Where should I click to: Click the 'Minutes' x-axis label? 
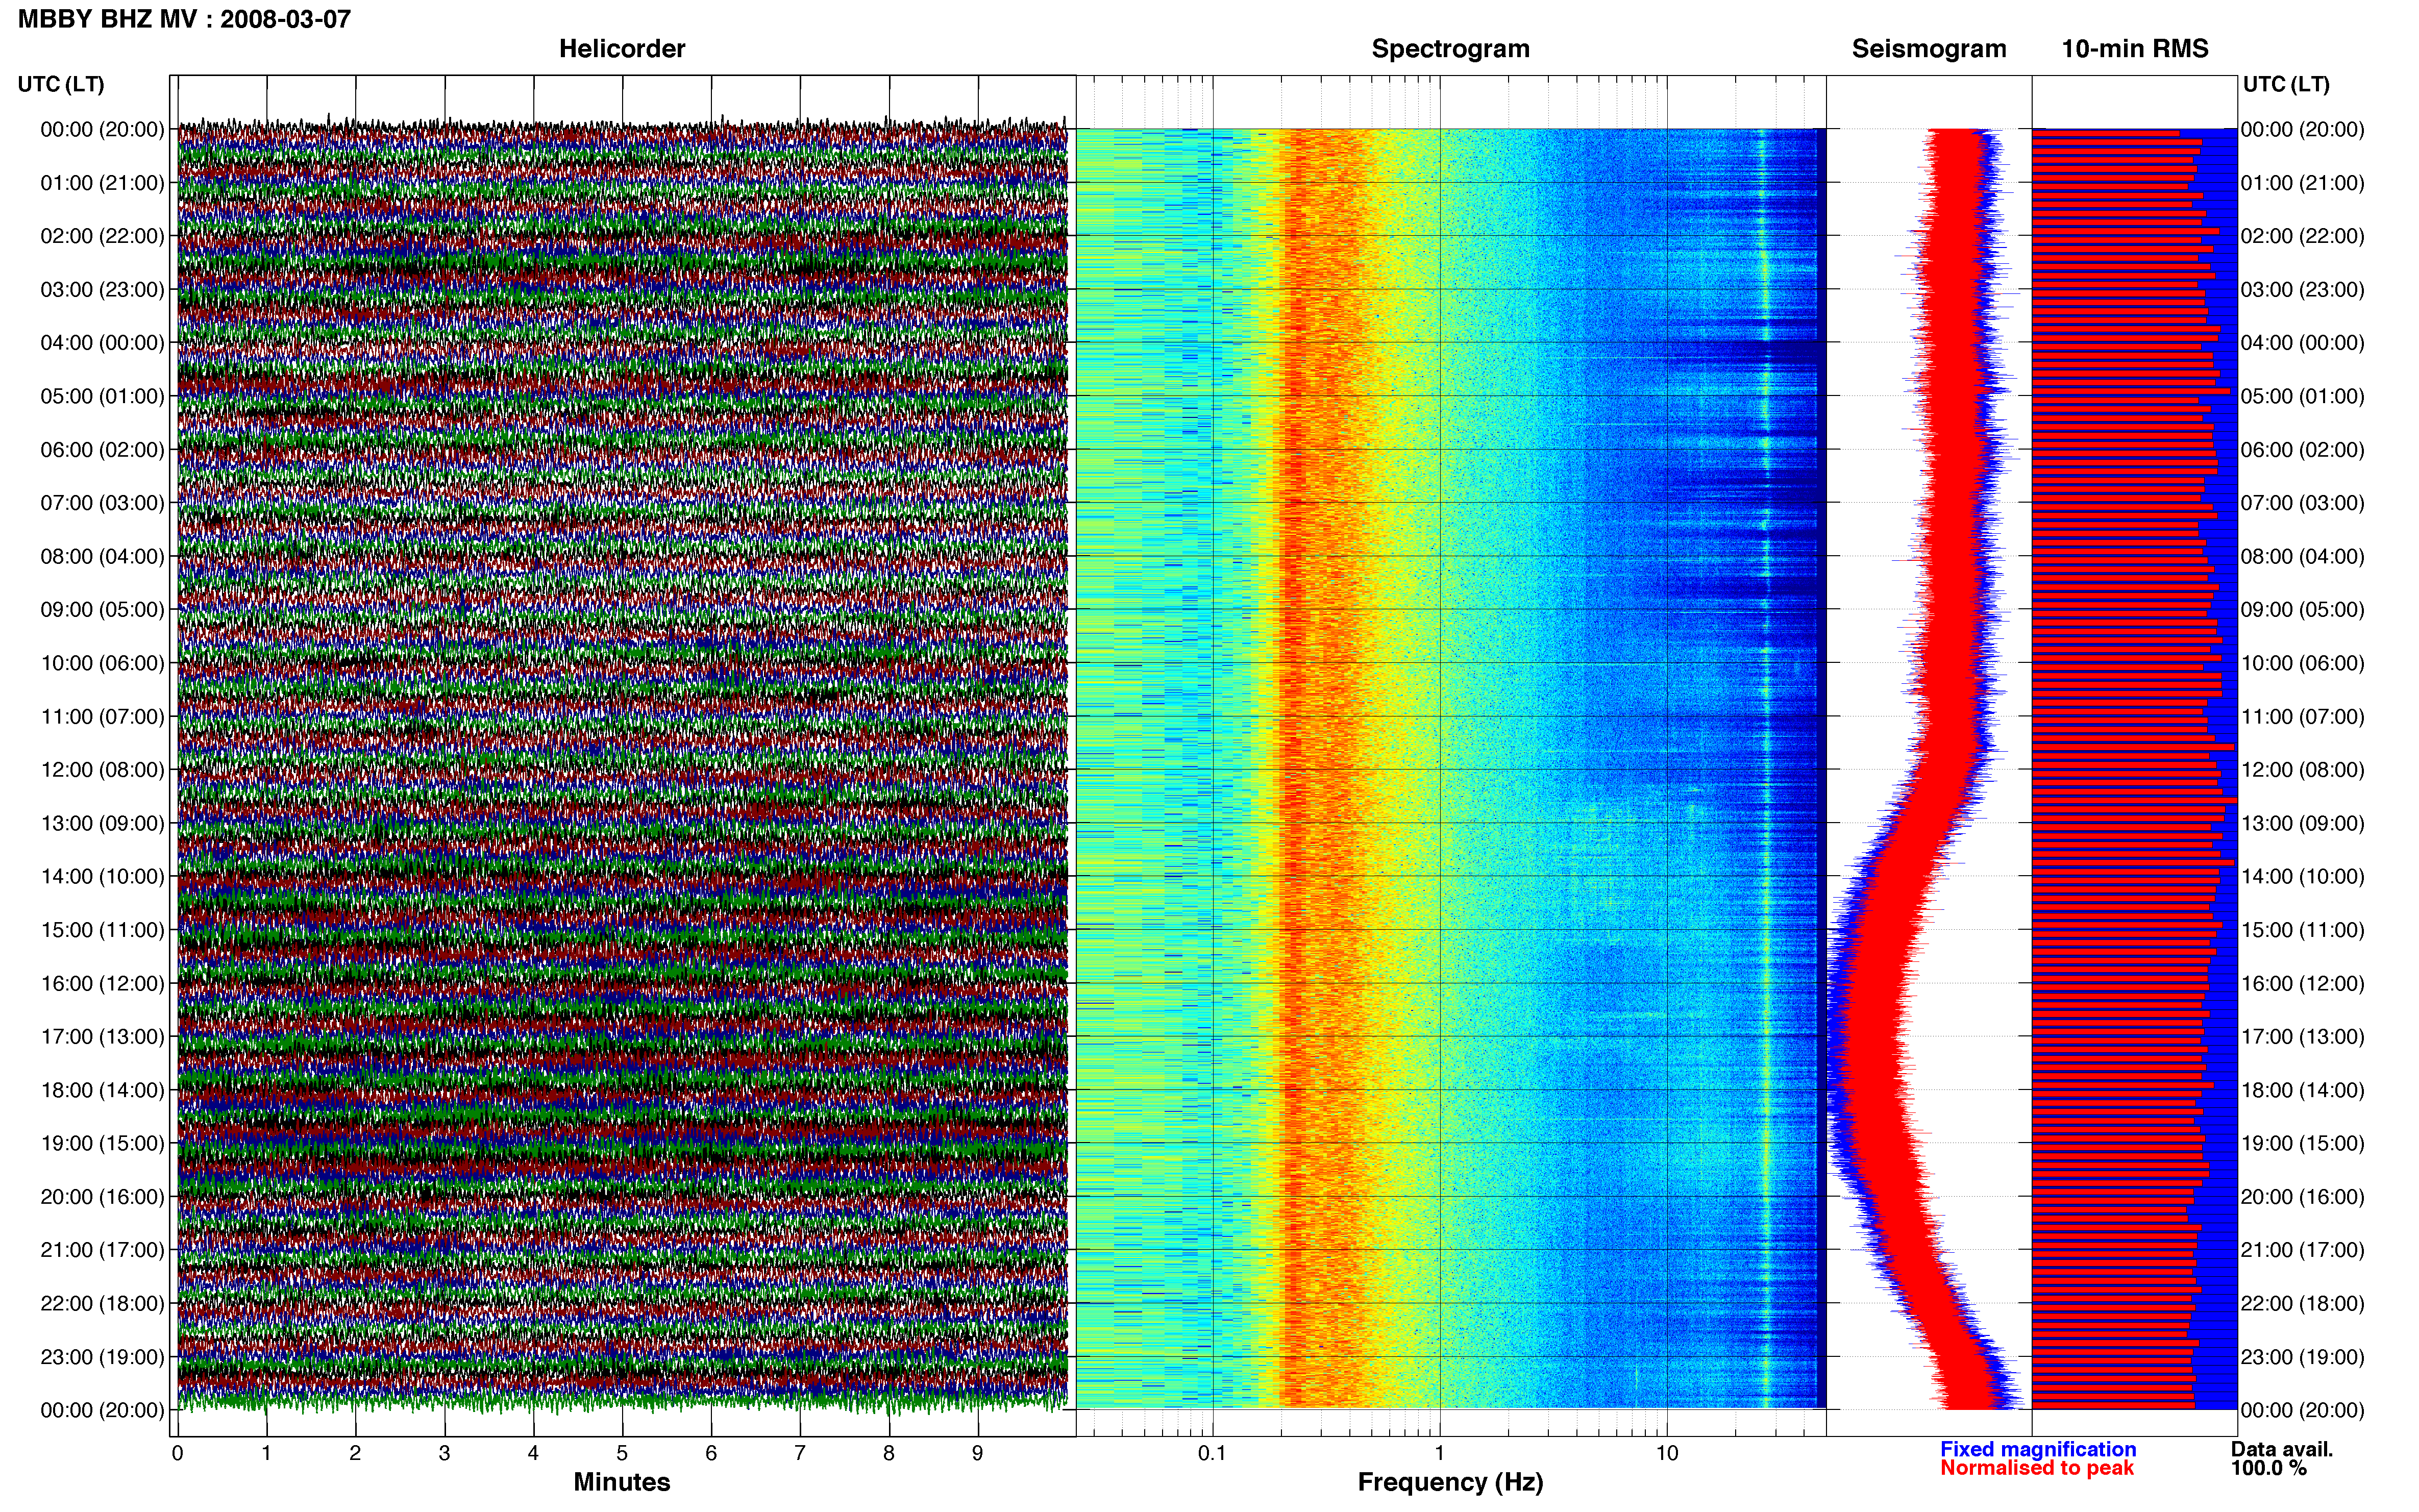tap(621, 1482)
